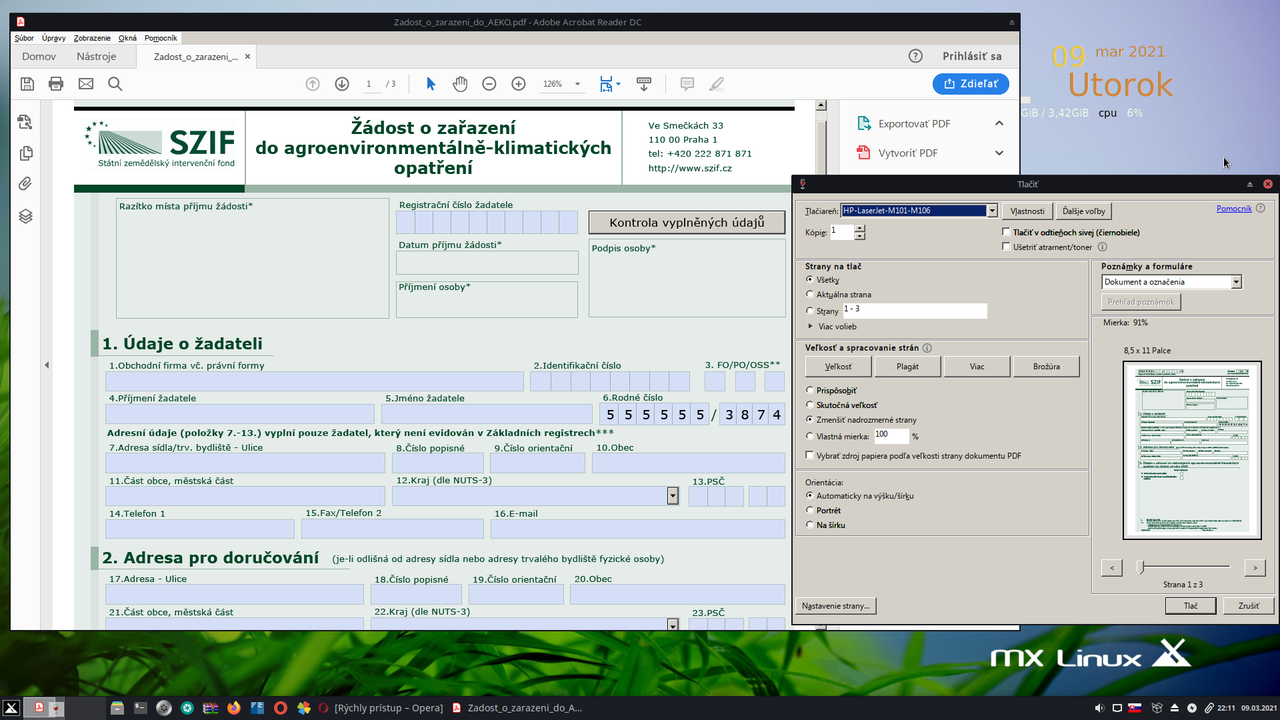Viewport: 1280px width, 720px height.
Task: Go to previous page with up arrow icon
Action: click(313, 84)
